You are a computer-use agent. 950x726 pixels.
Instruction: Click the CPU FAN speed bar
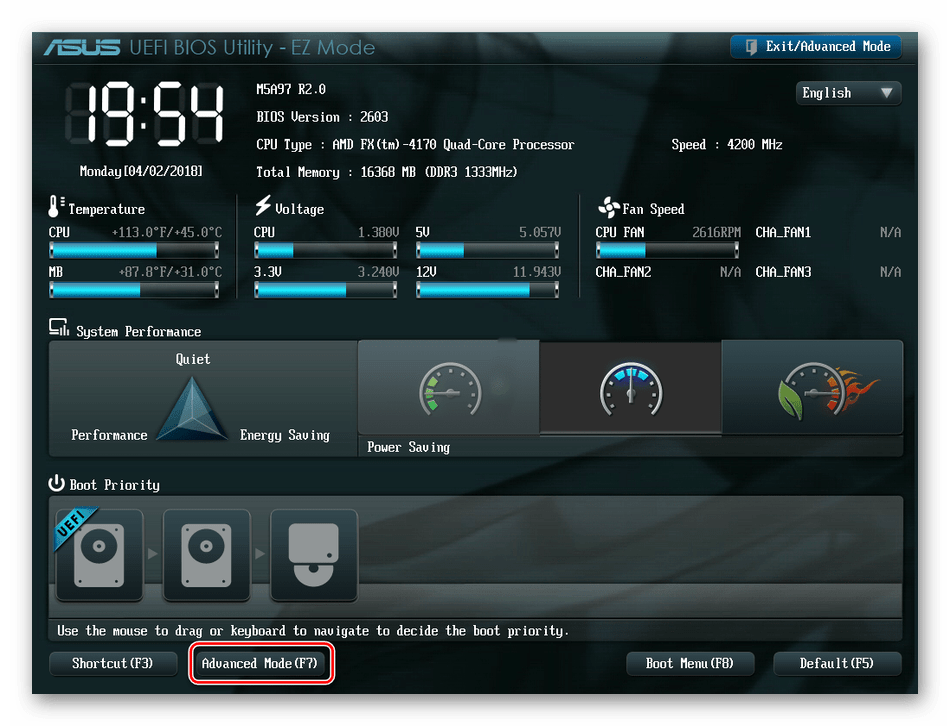point(668,250)
